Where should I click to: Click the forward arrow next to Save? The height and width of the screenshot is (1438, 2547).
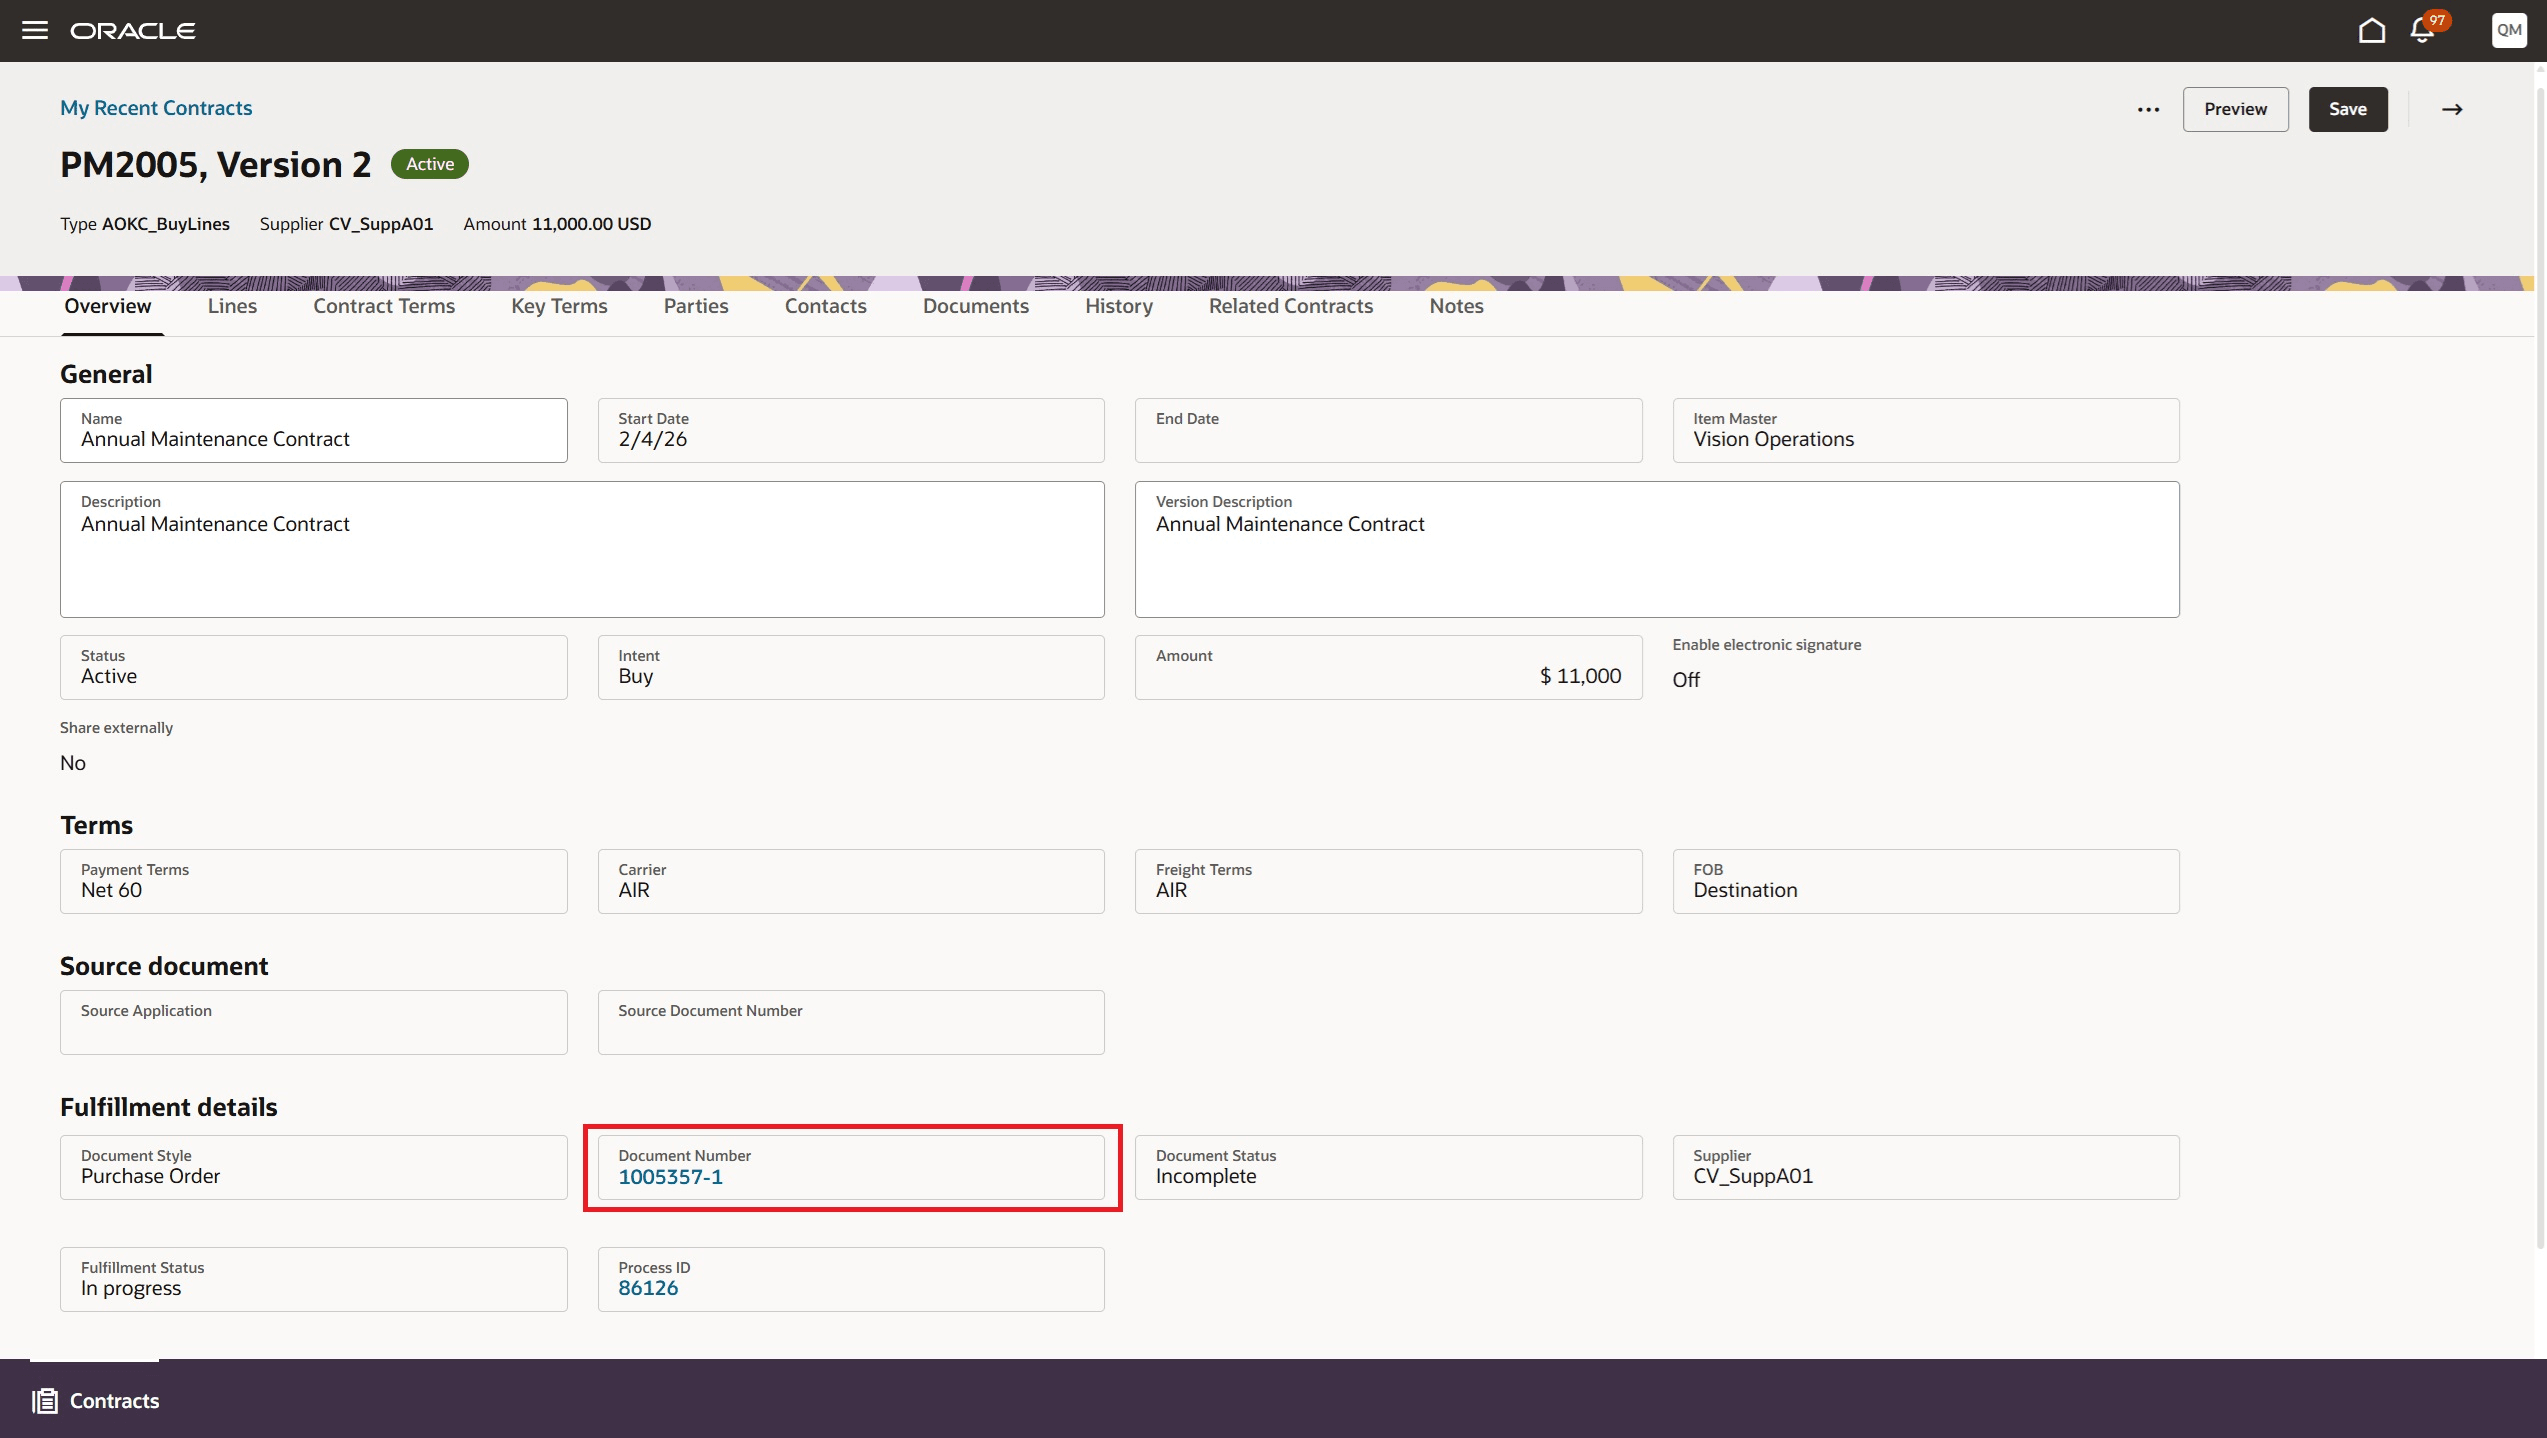(2452, 109)
